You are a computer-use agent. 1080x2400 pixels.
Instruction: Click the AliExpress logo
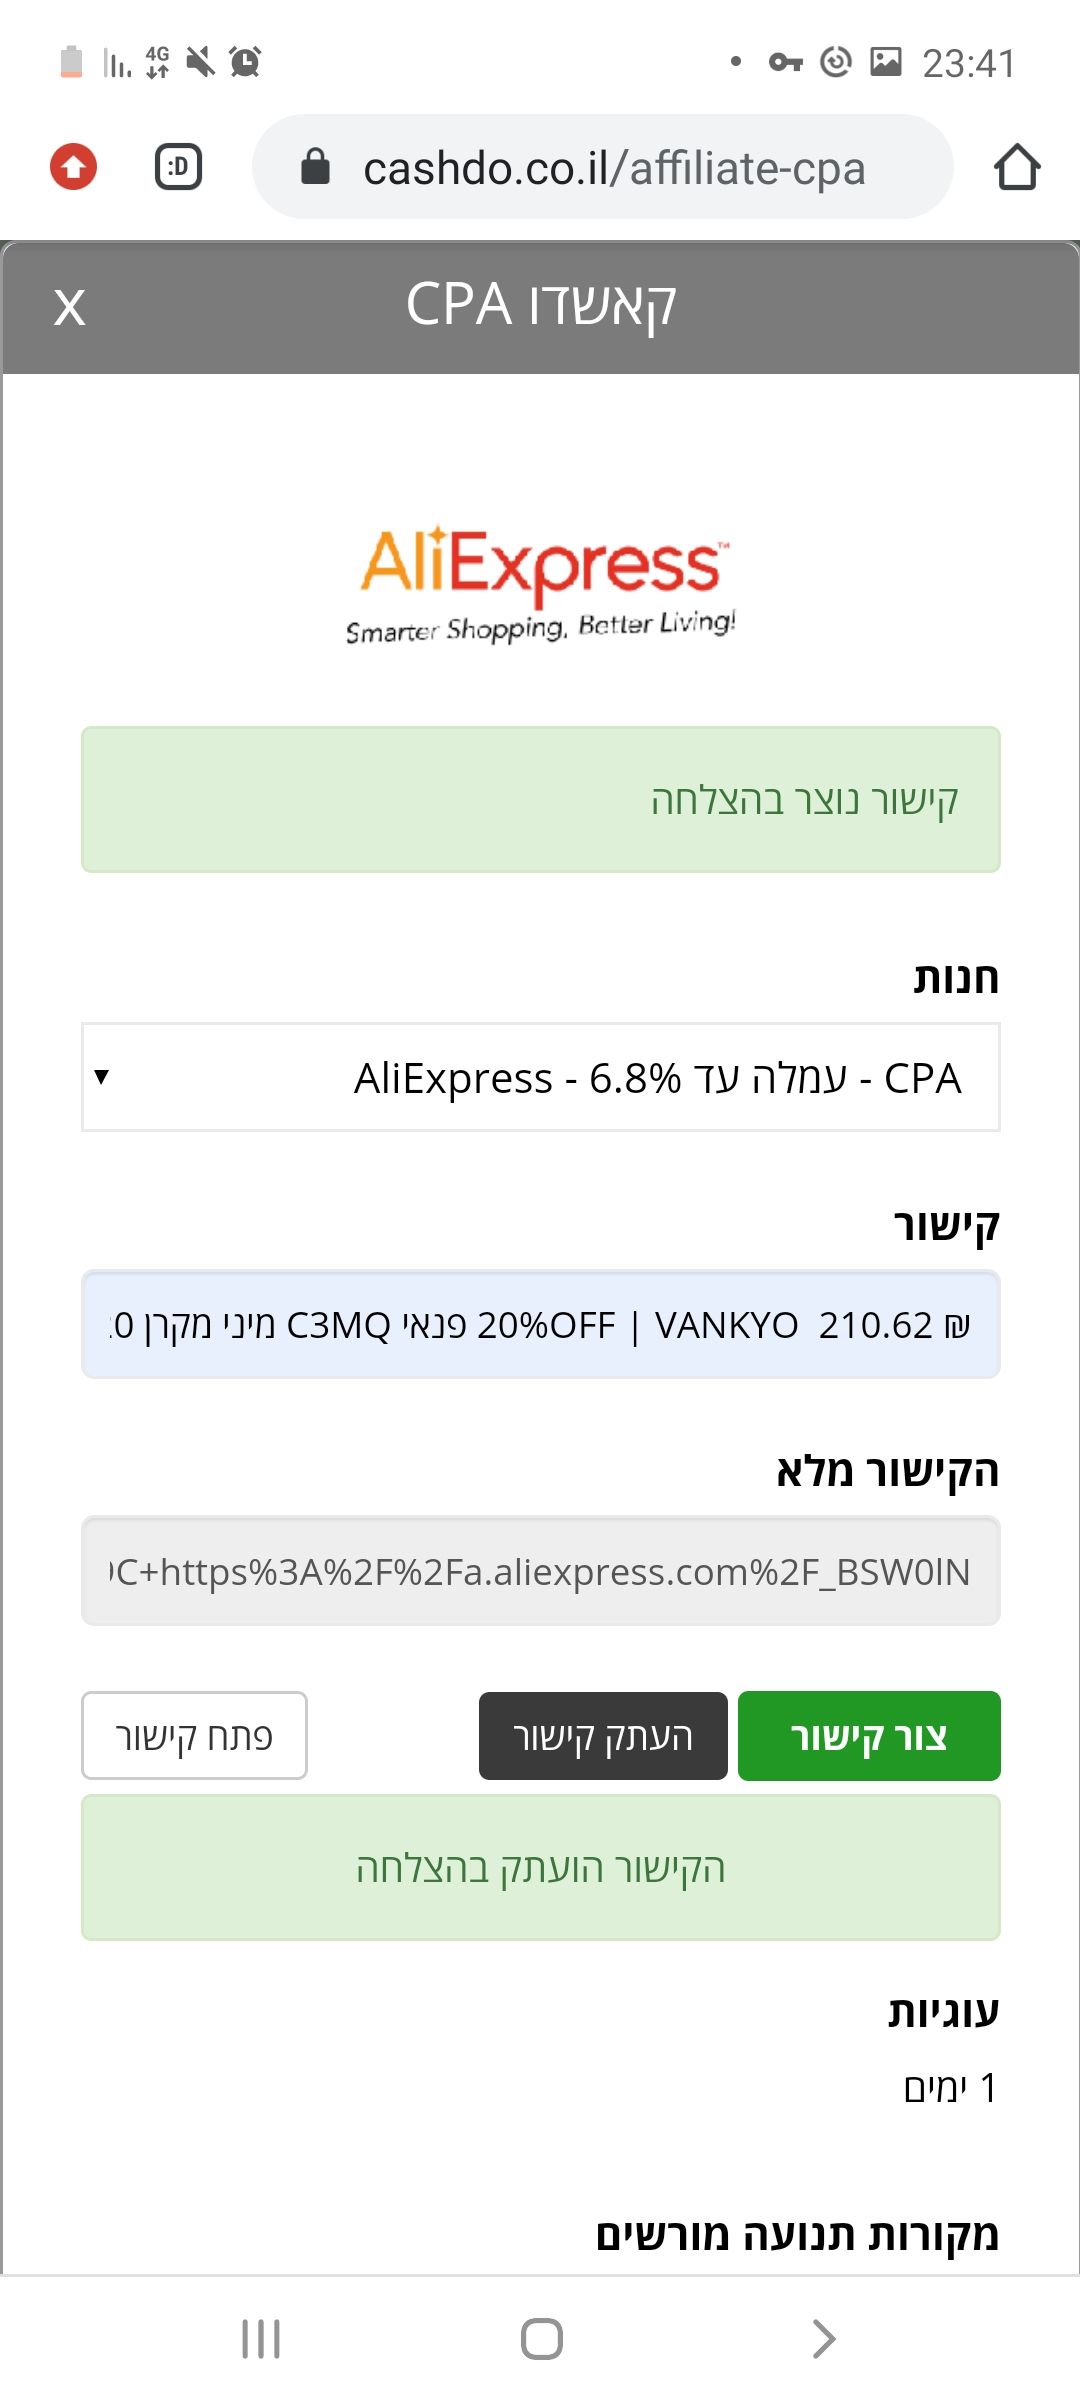540,580
